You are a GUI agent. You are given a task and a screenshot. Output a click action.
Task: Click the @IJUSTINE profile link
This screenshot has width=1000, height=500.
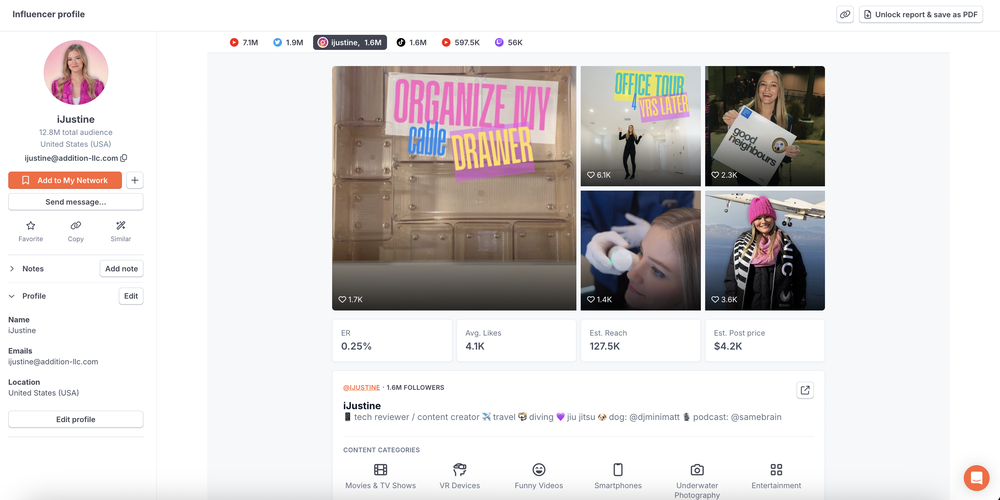[362, 388]
